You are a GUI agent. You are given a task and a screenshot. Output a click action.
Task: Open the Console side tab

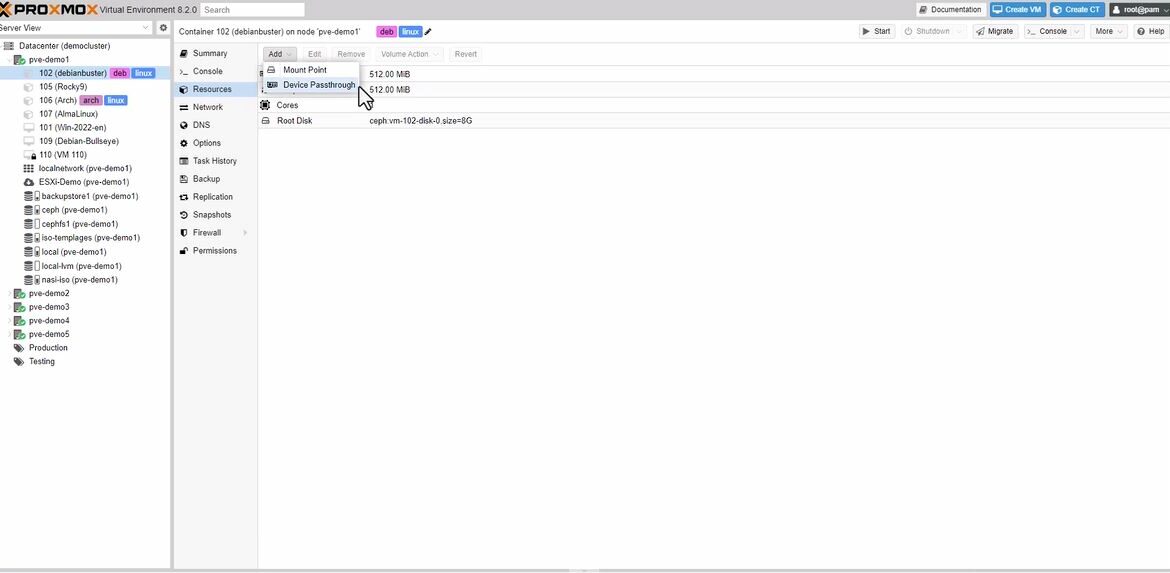215,71
